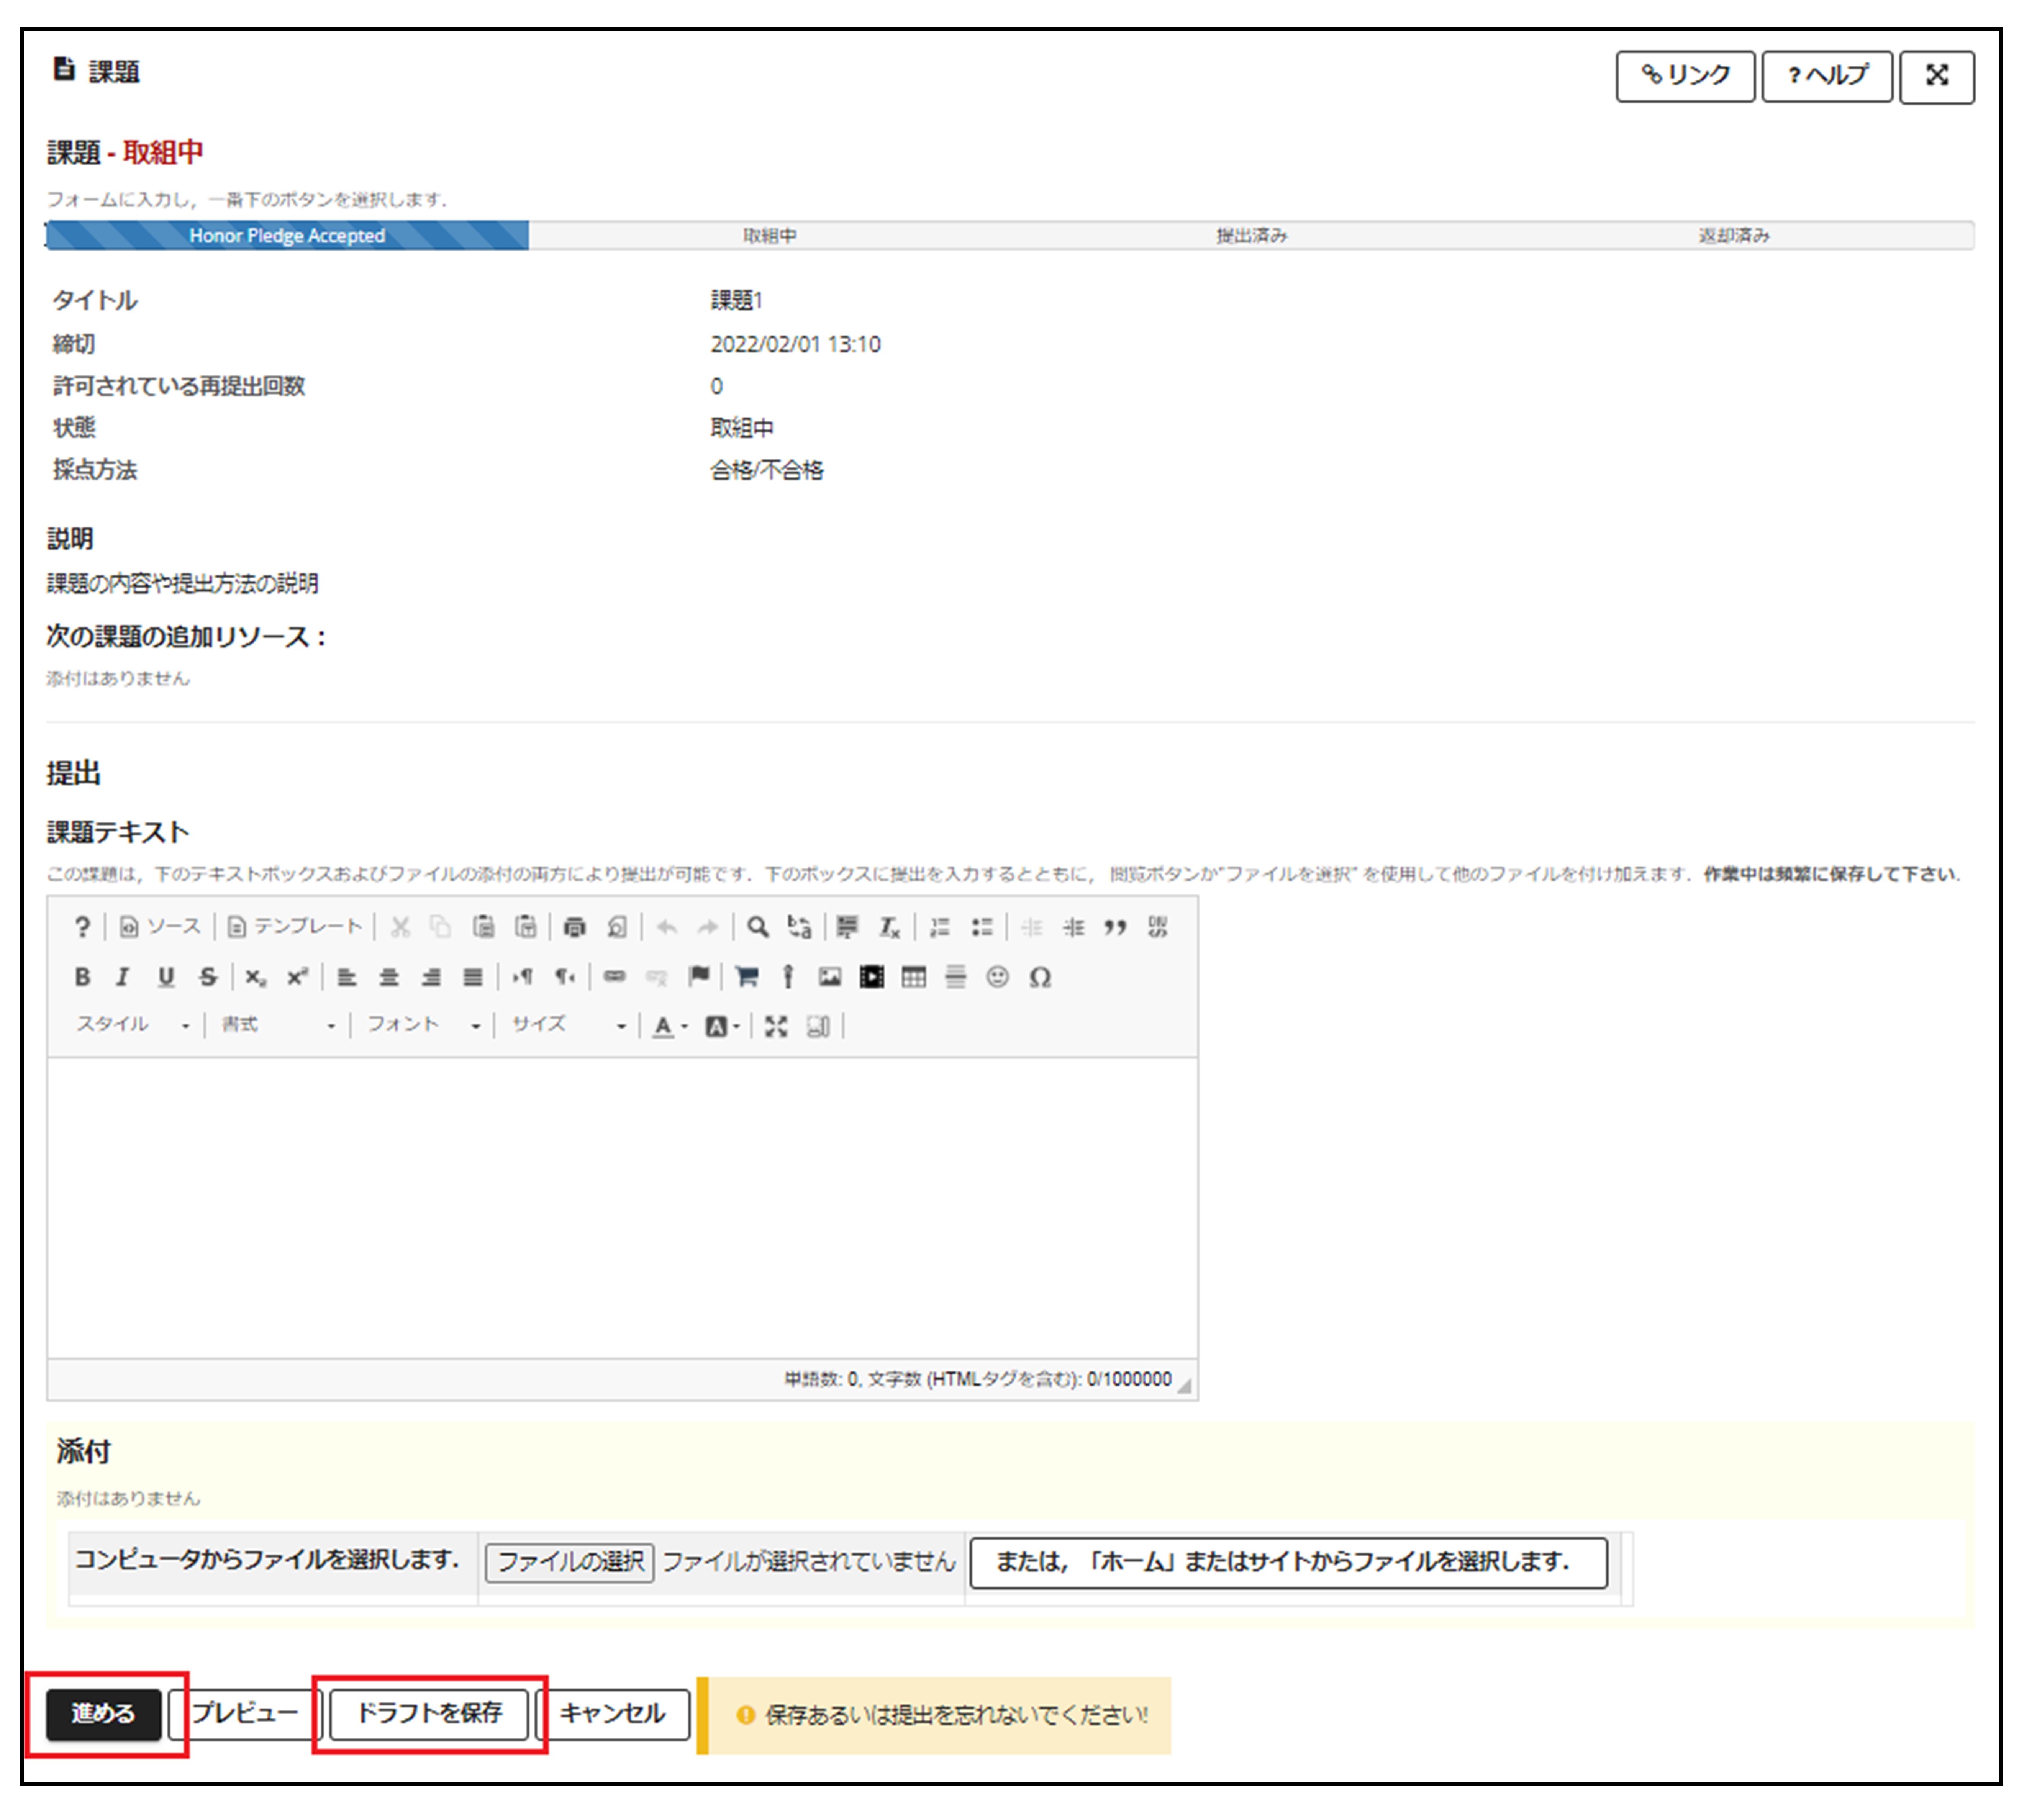Open the 書式 format dropdown
The height and width of the screenshot is (1820, 2019).
[x=278, y=1025]
